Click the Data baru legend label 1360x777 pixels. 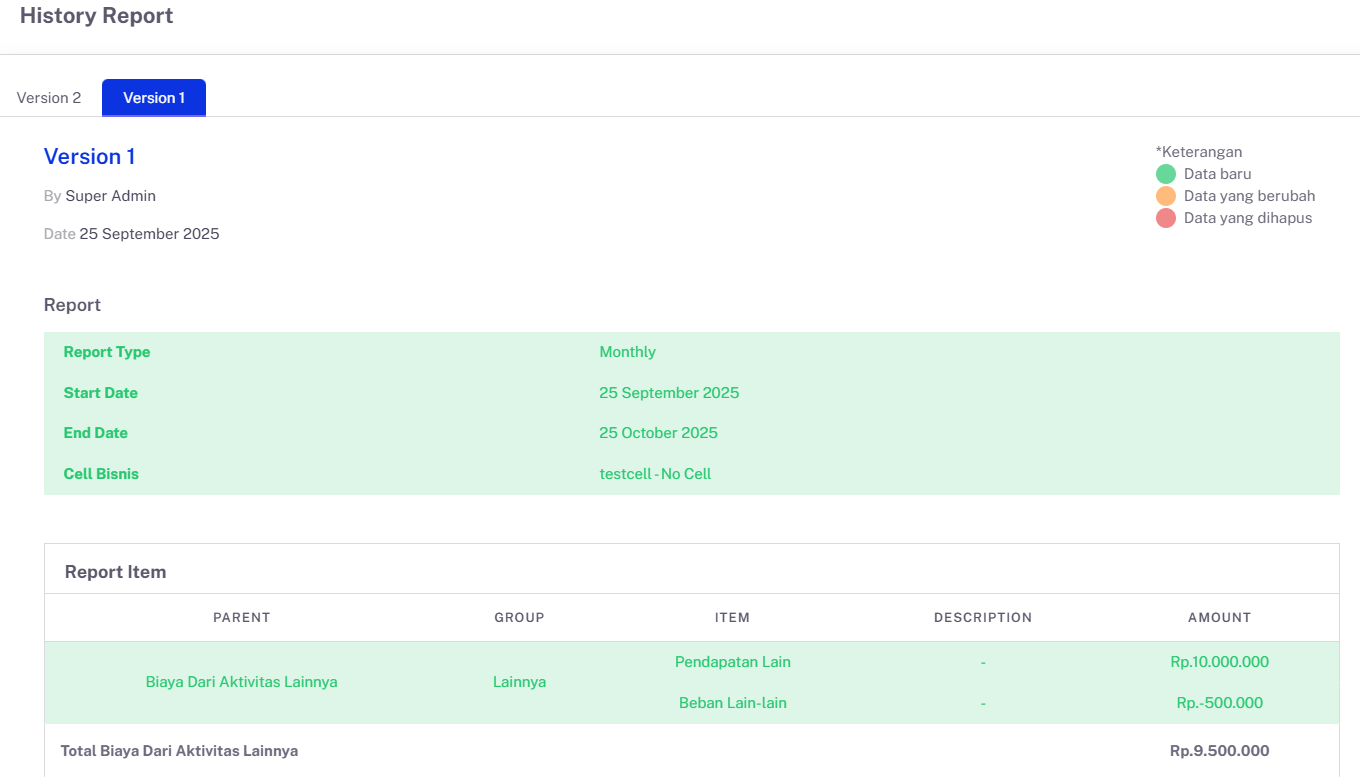click(x=1218, y=174)
